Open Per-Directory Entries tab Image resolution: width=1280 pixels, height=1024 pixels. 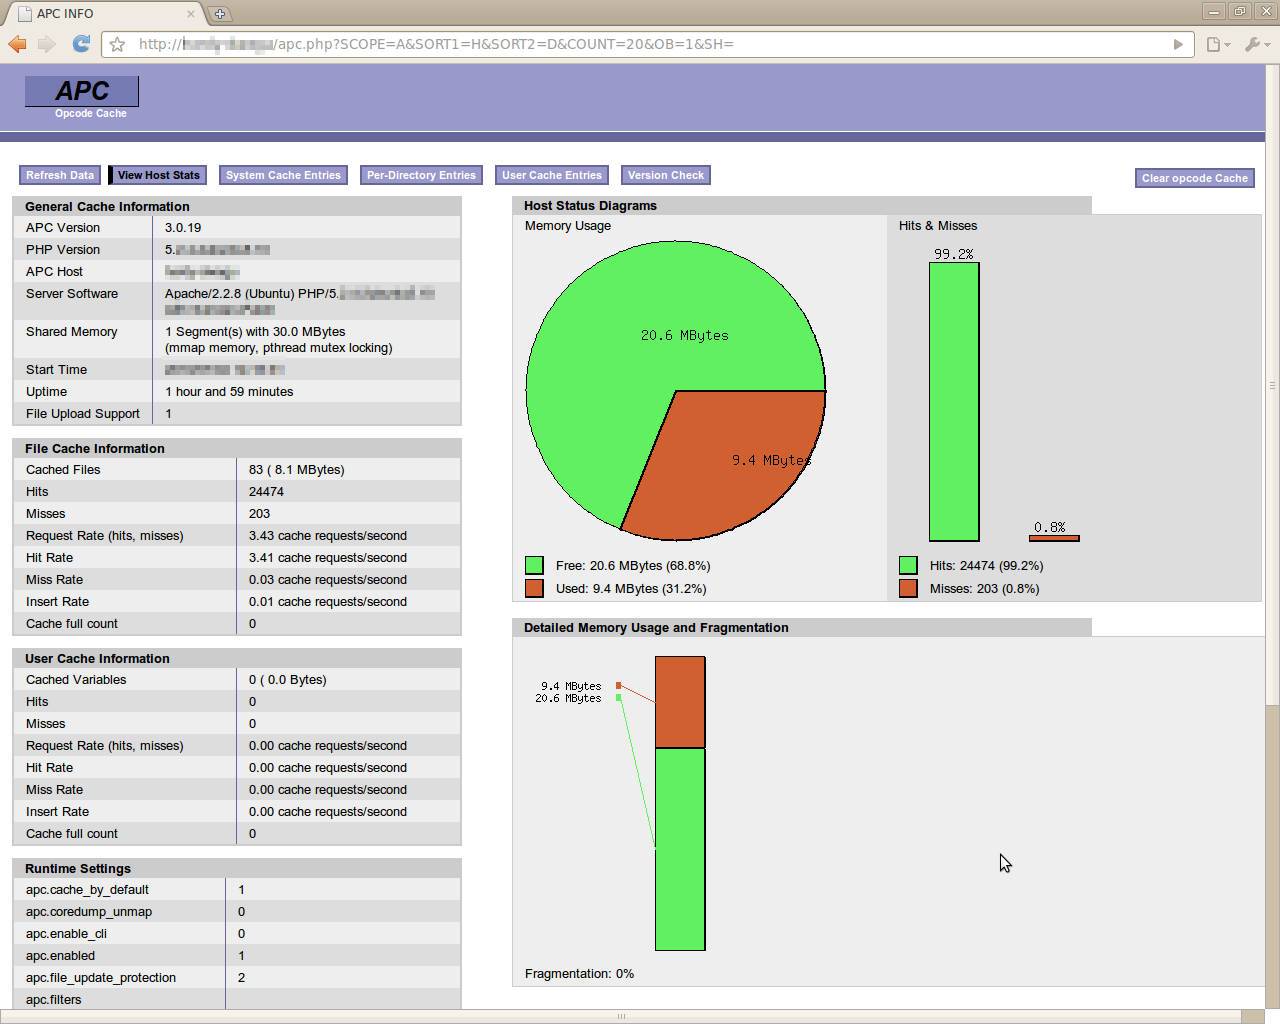421,175
